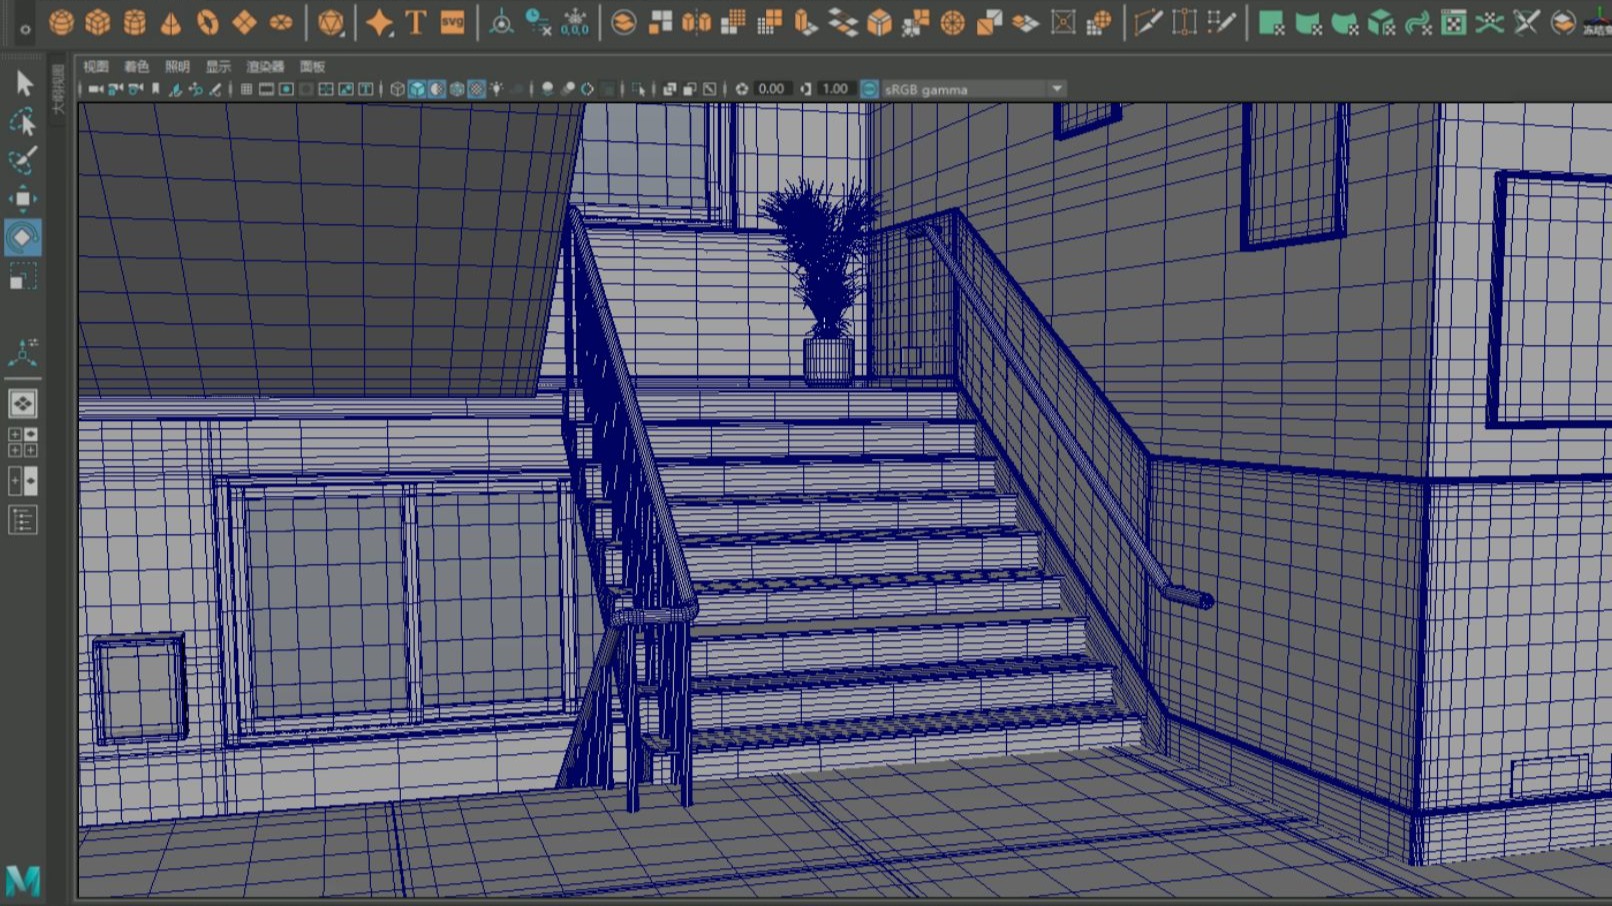Choose the Move tool
This screenshot has width=1612, height=906.
[23, 199]
